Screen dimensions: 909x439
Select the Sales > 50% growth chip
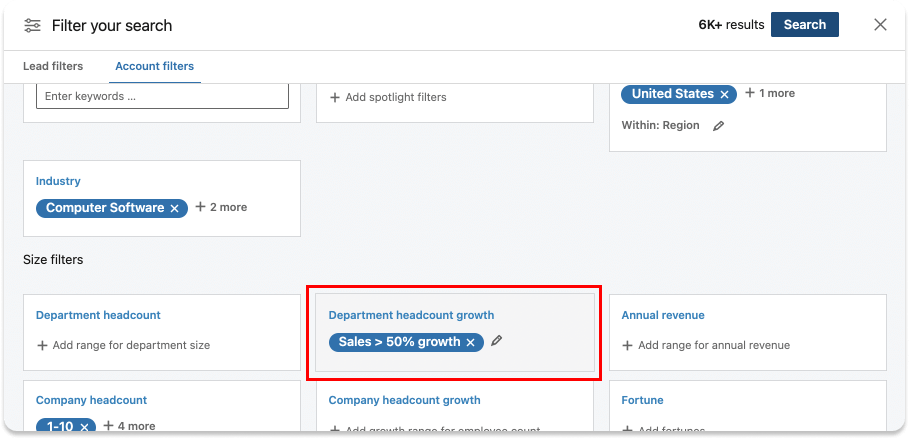click(399, 342)
